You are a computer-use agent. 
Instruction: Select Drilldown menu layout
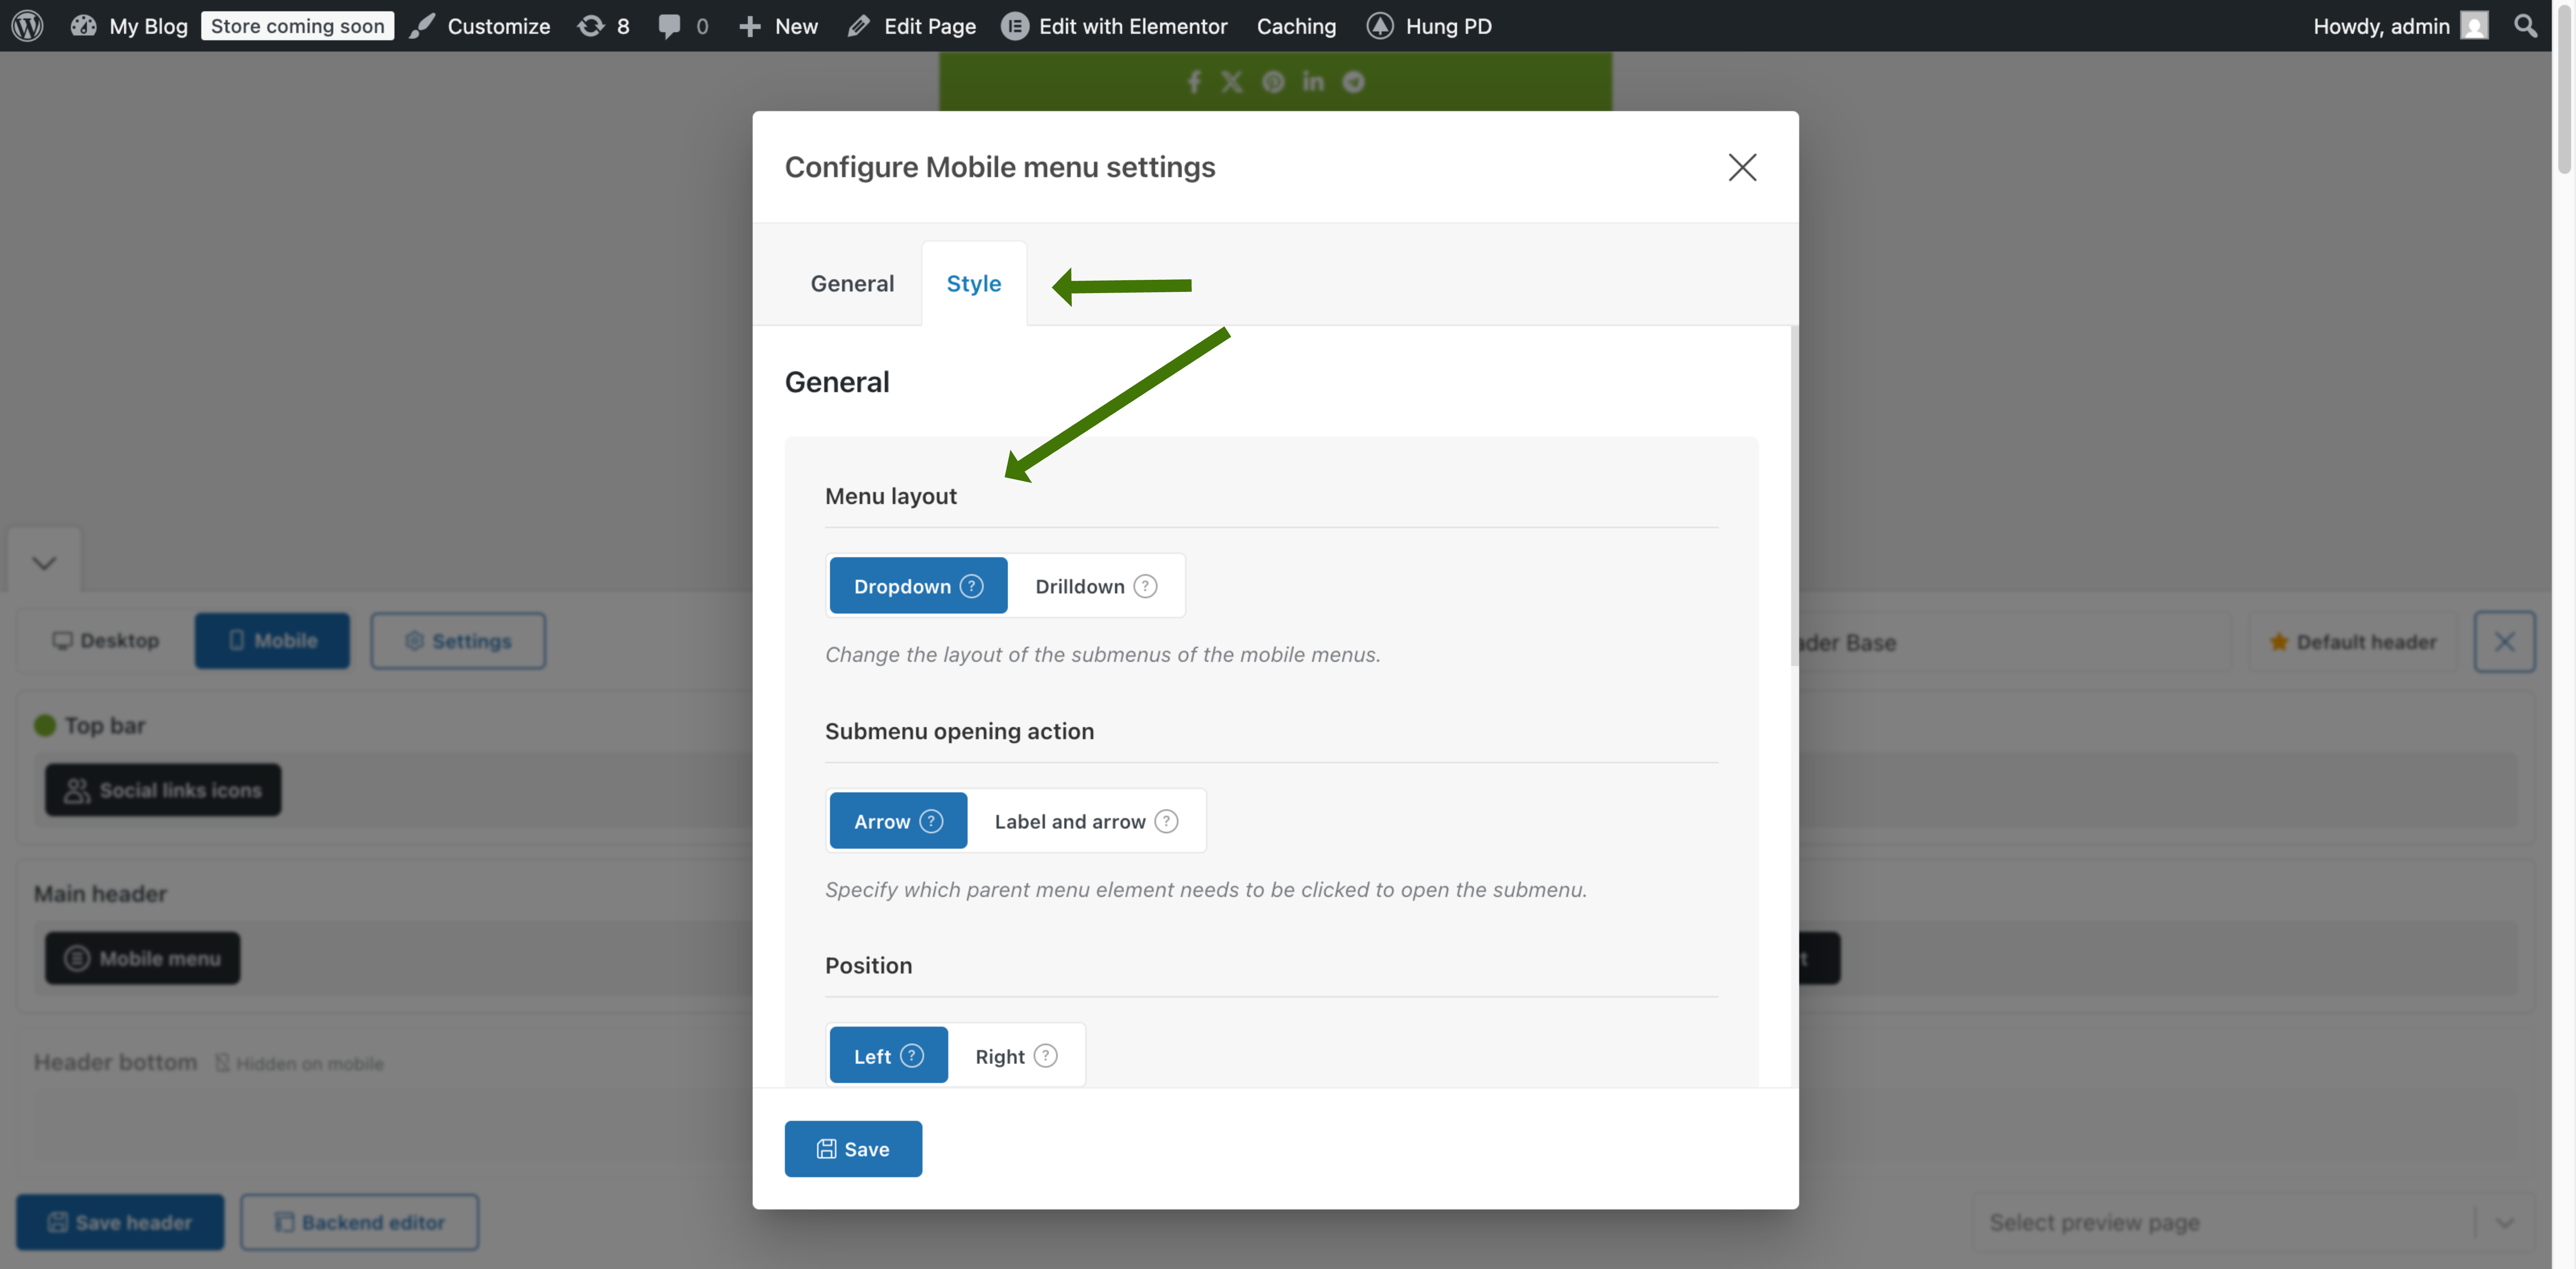[x=1096, y=586]
